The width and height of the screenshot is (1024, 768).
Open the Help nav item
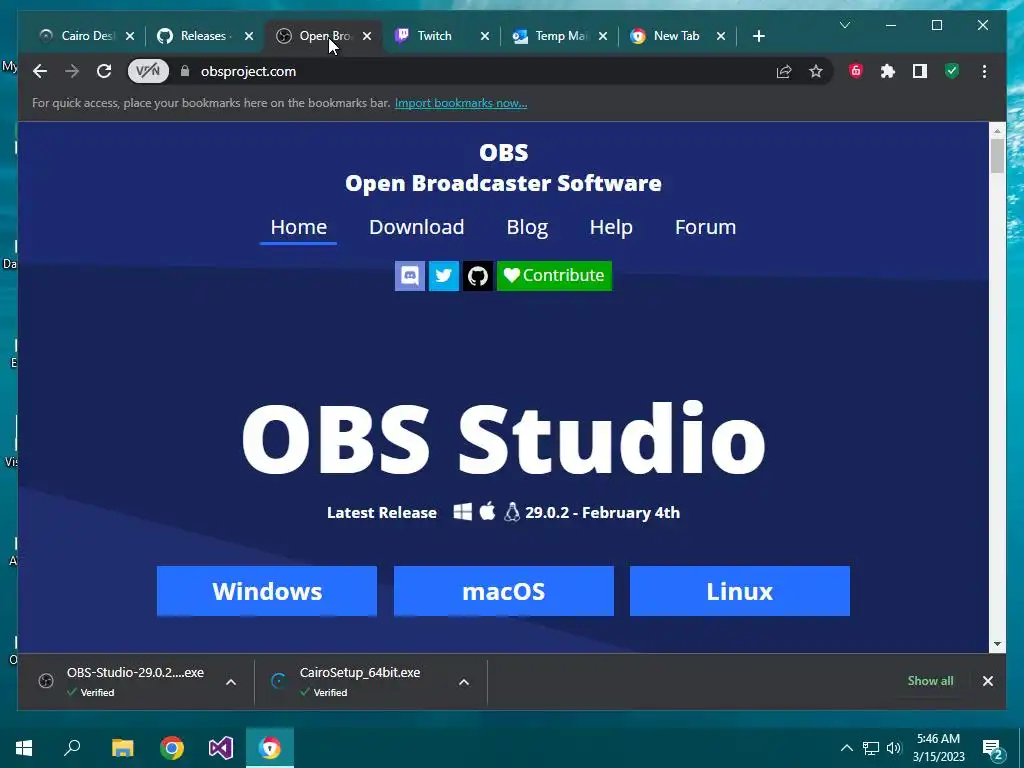611,227
